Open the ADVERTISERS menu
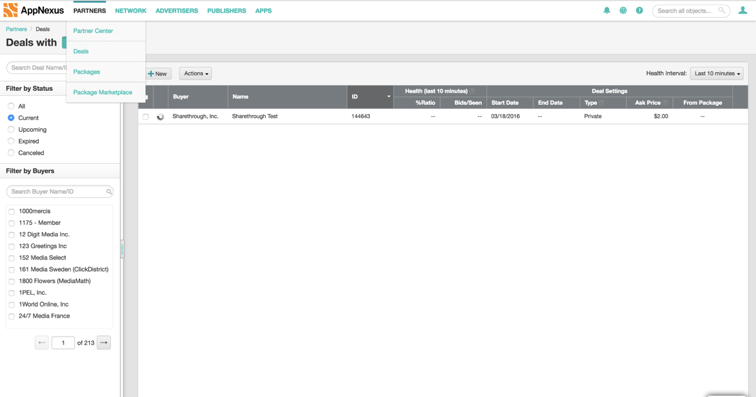This screenshot has width=756, height=397. coord(176,11)
